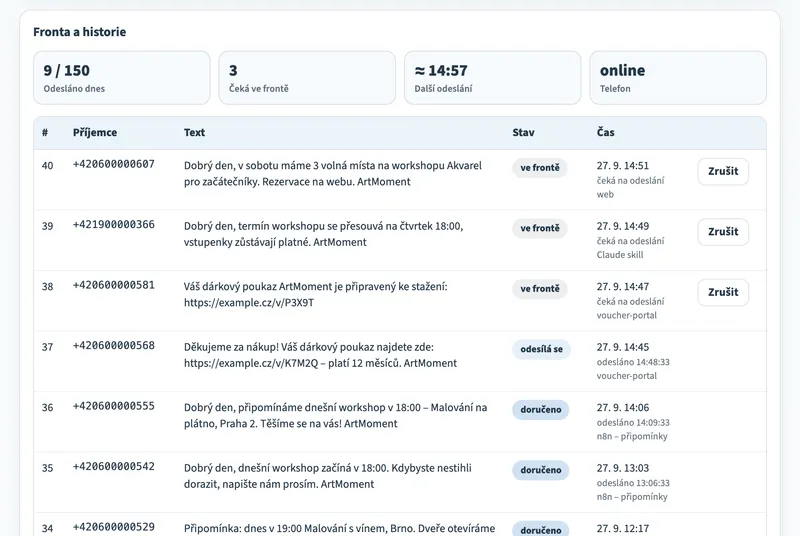Click timestamp '27. 9. 14:49'
The height and width of the screenshot is (536, 800).
[x=622, y=226]
